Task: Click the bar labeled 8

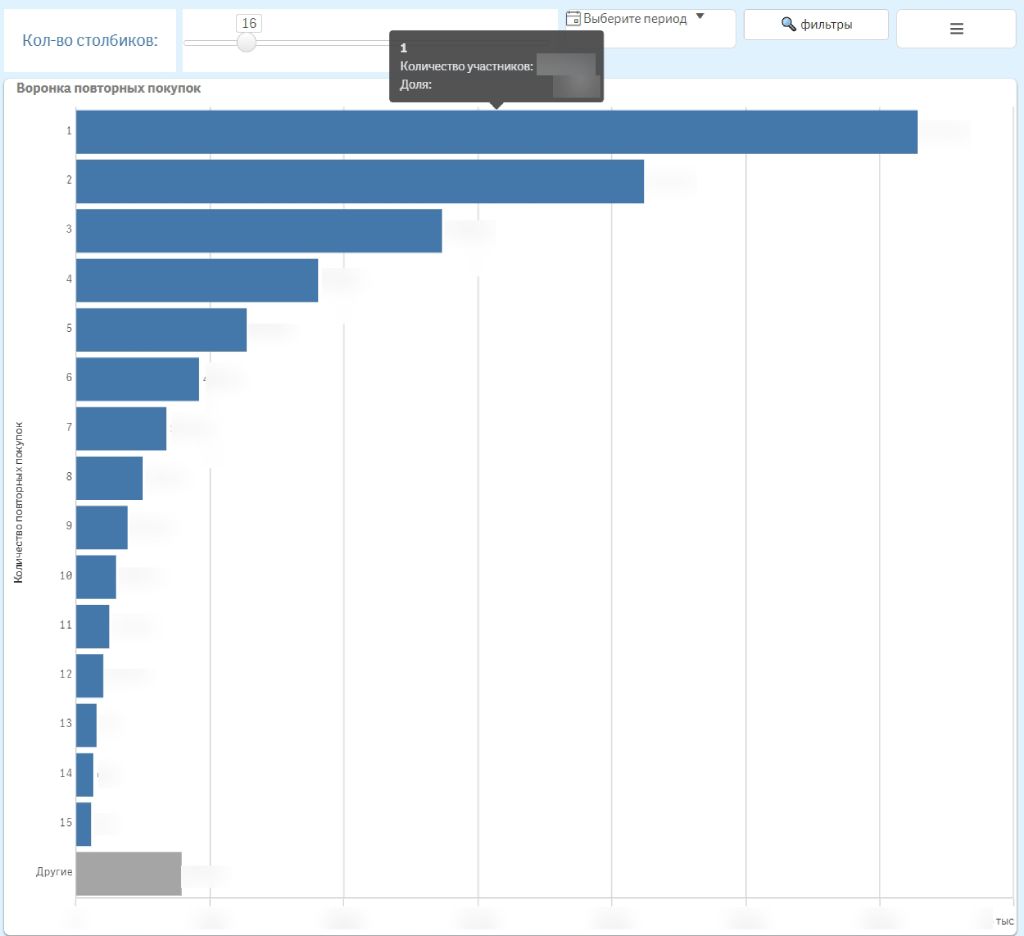Action: (x=109, y=478)
